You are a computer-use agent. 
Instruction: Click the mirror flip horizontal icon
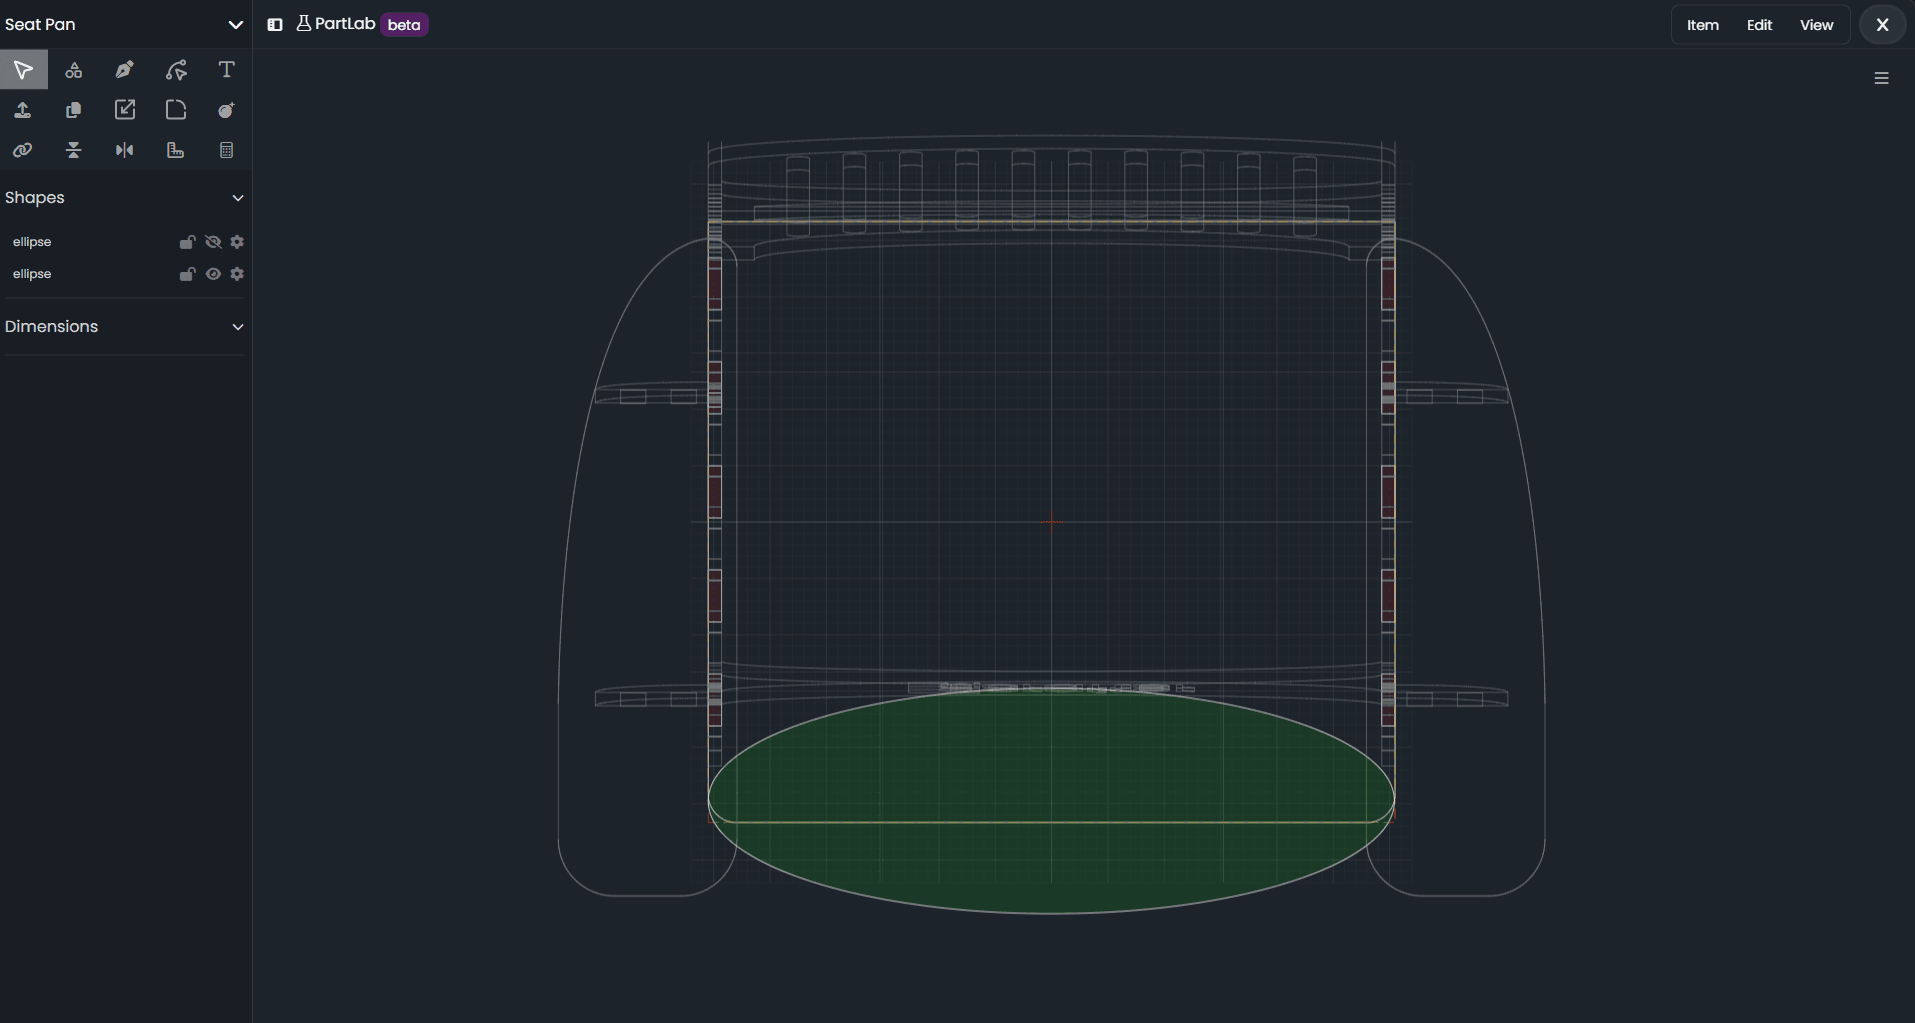point(125,150)
